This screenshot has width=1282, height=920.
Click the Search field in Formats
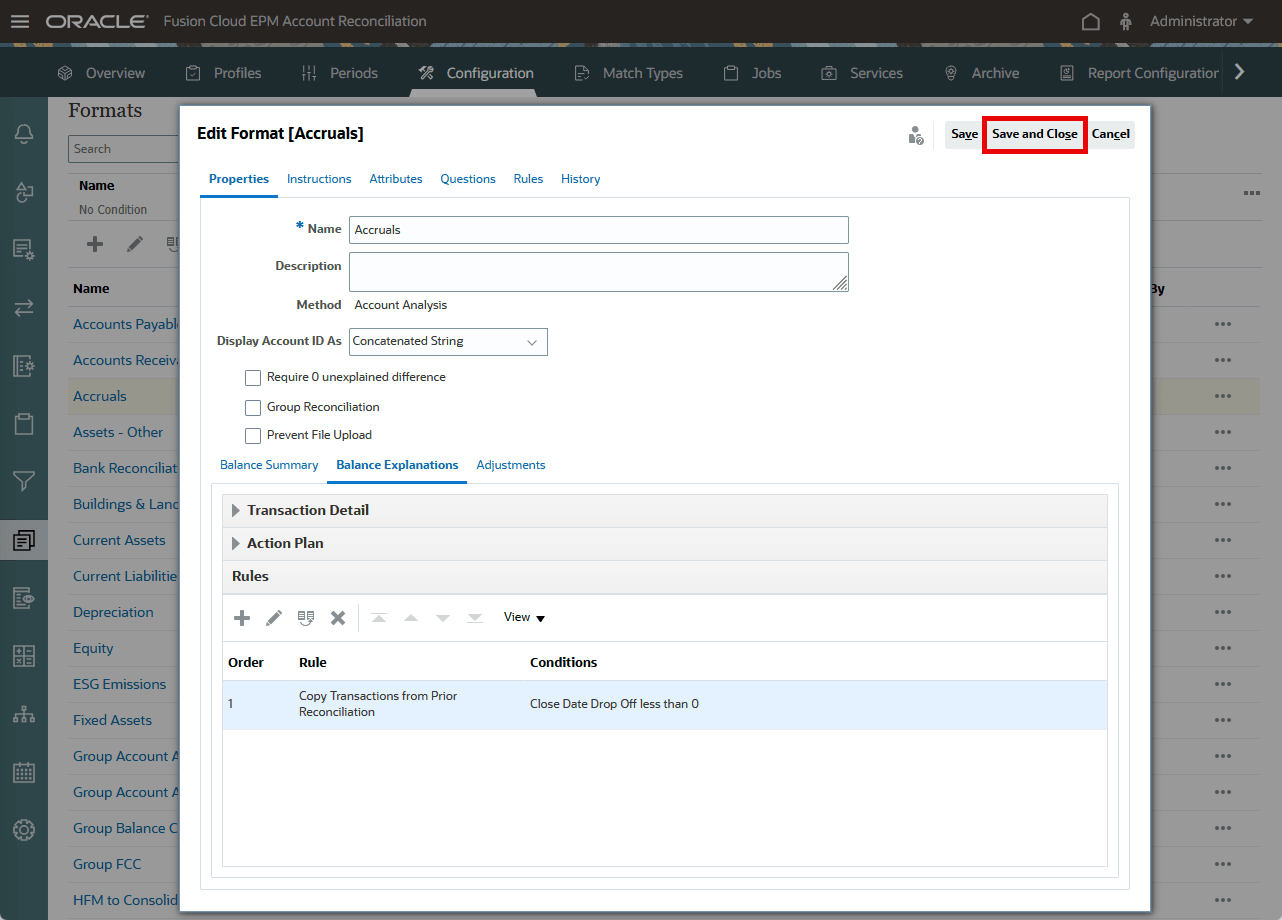[x=124, y=149]
